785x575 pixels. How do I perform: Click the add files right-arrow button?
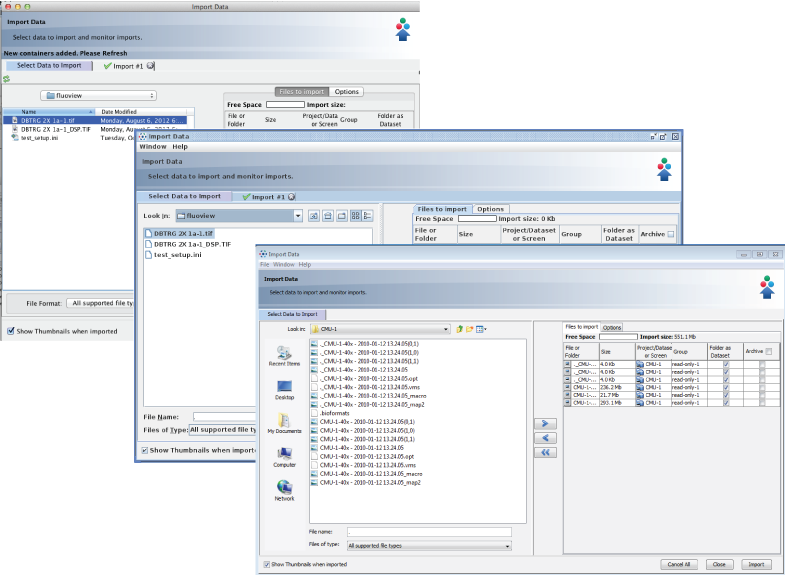(x=545, y=424)
